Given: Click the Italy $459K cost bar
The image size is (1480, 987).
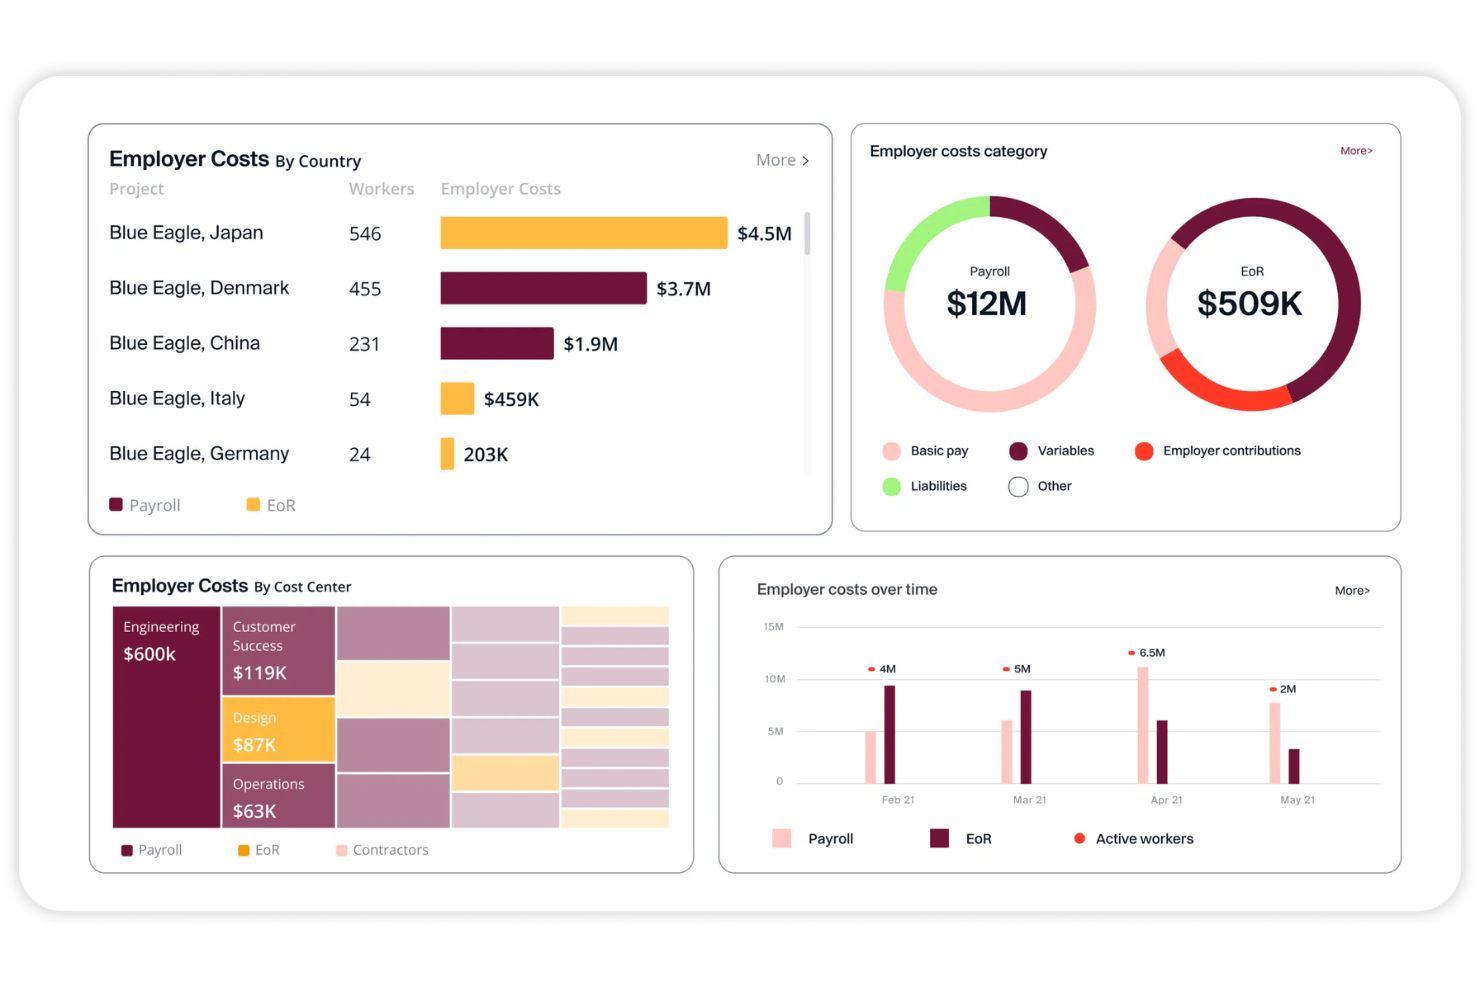Looking at the screenshot, I should tap(457, 398).
